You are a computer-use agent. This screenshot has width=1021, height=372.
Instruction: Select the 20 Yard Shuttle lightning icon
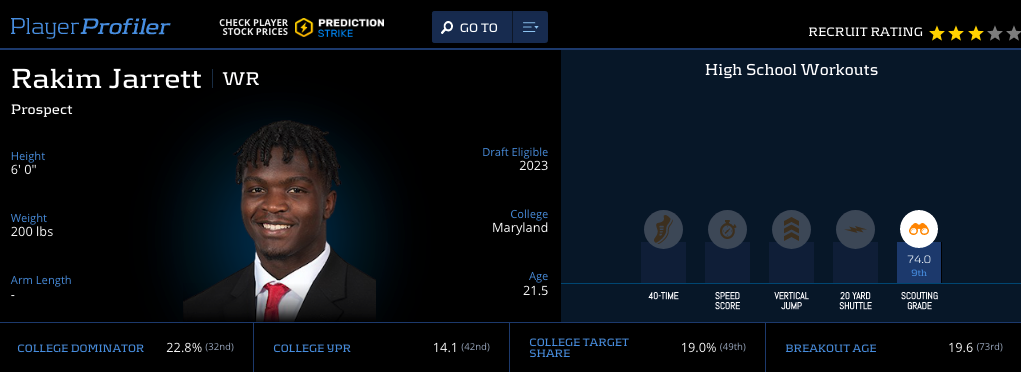click(855, 229)
